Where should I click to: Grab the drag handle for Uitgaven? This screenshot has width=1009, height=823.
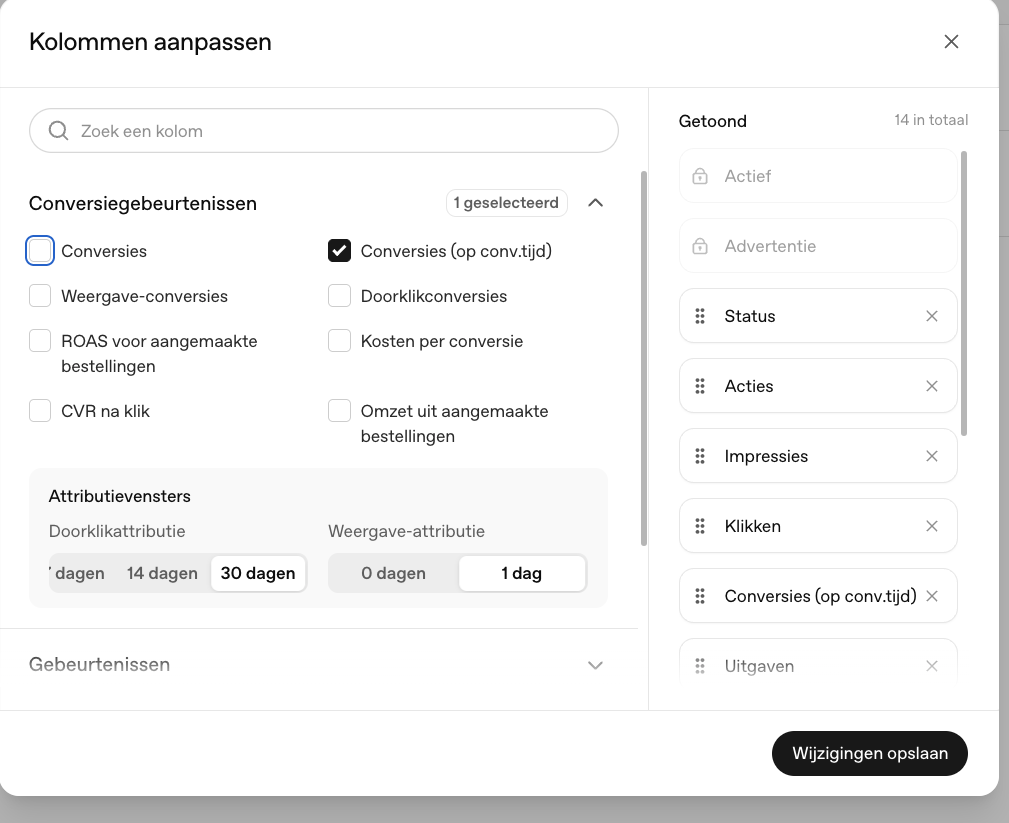(x=700, y=666)
